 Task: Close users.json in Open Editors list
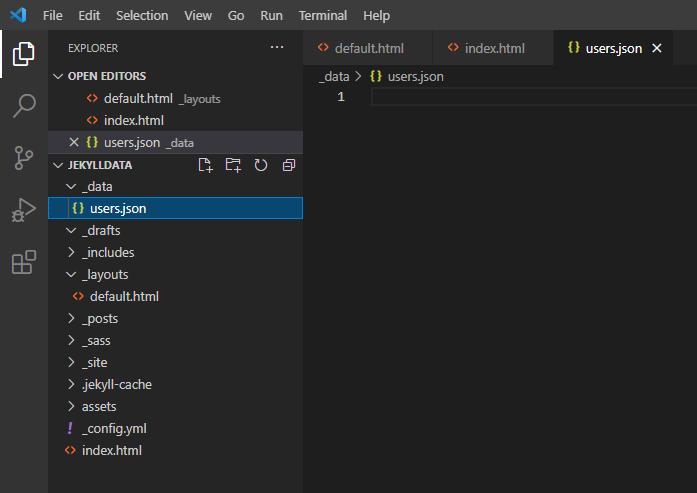(73, 142)
